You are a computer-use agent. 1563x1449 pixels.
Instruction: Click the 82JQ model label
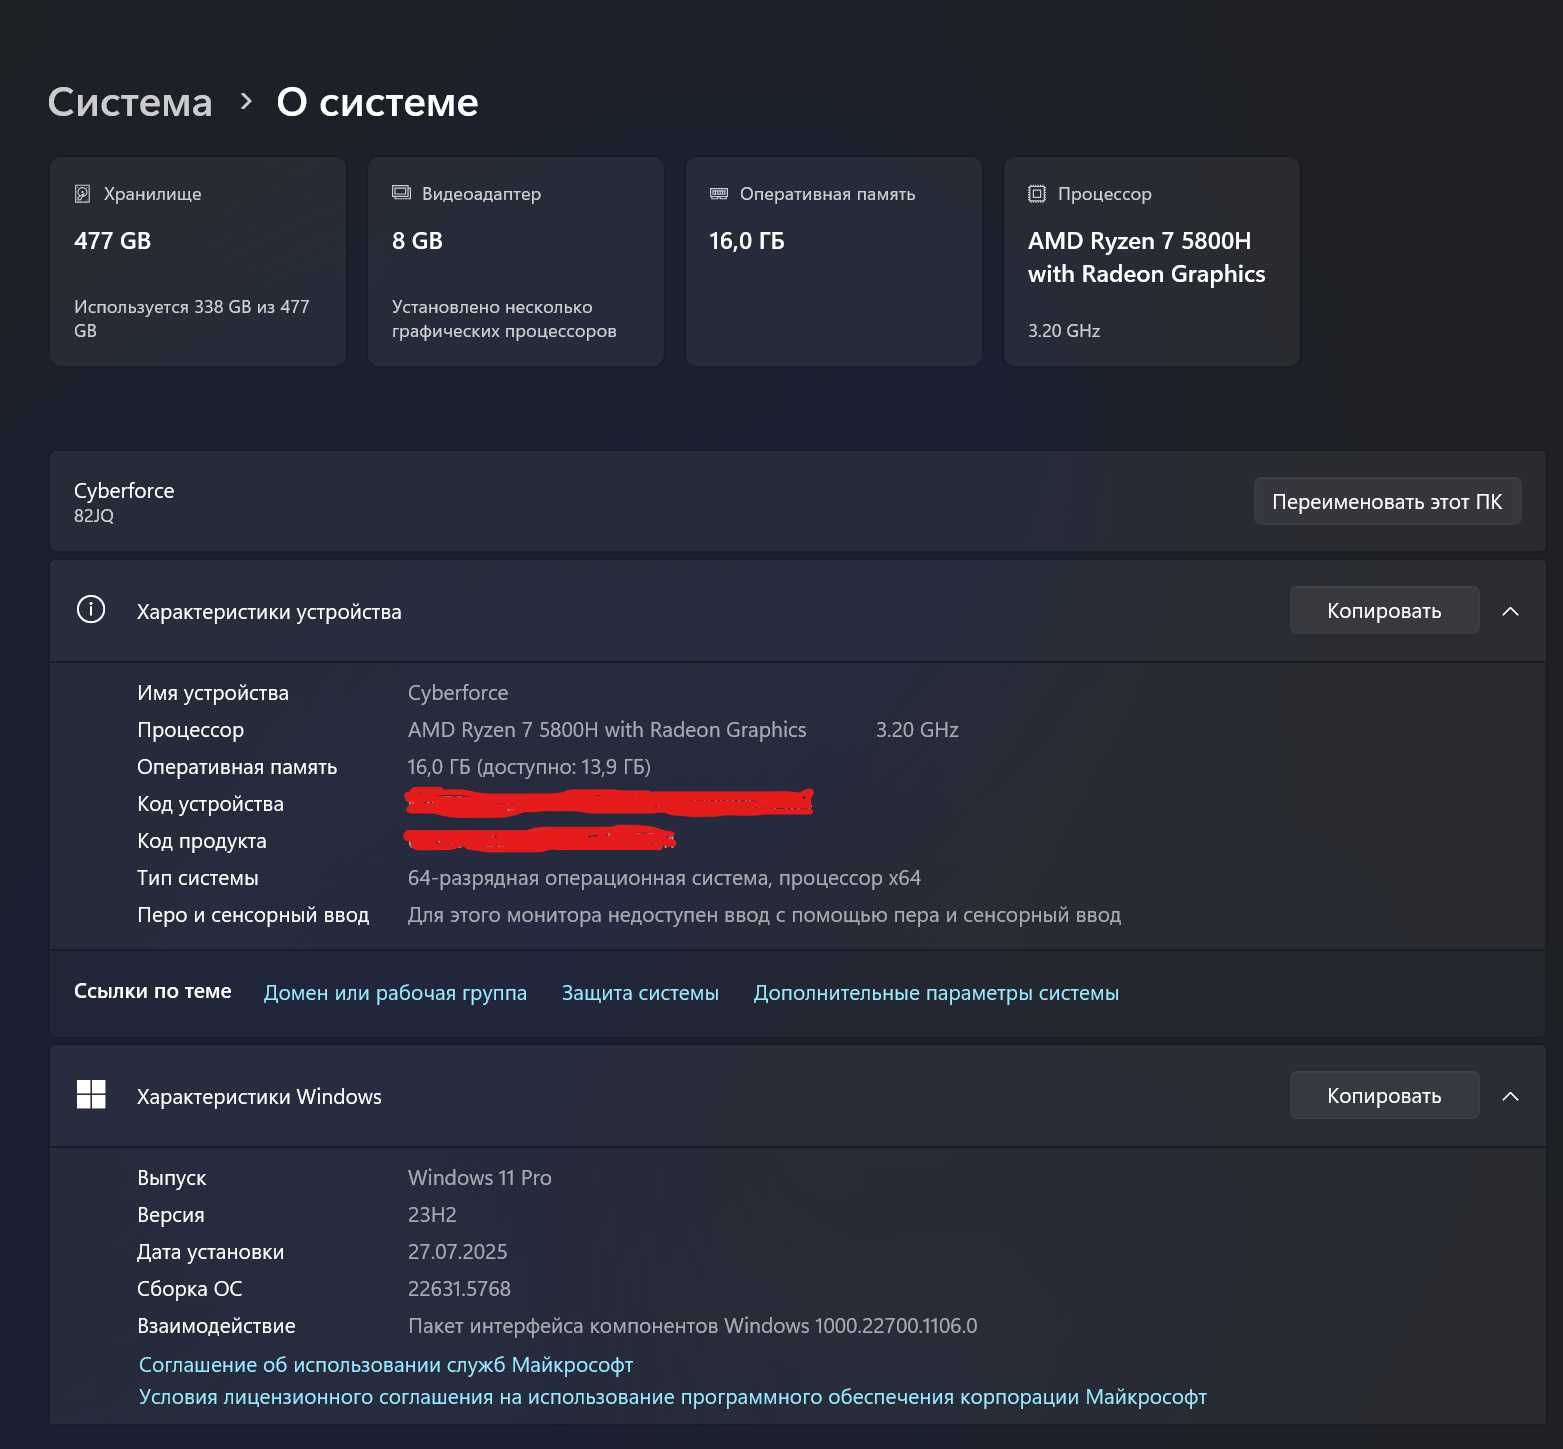(x=94, y=516)
